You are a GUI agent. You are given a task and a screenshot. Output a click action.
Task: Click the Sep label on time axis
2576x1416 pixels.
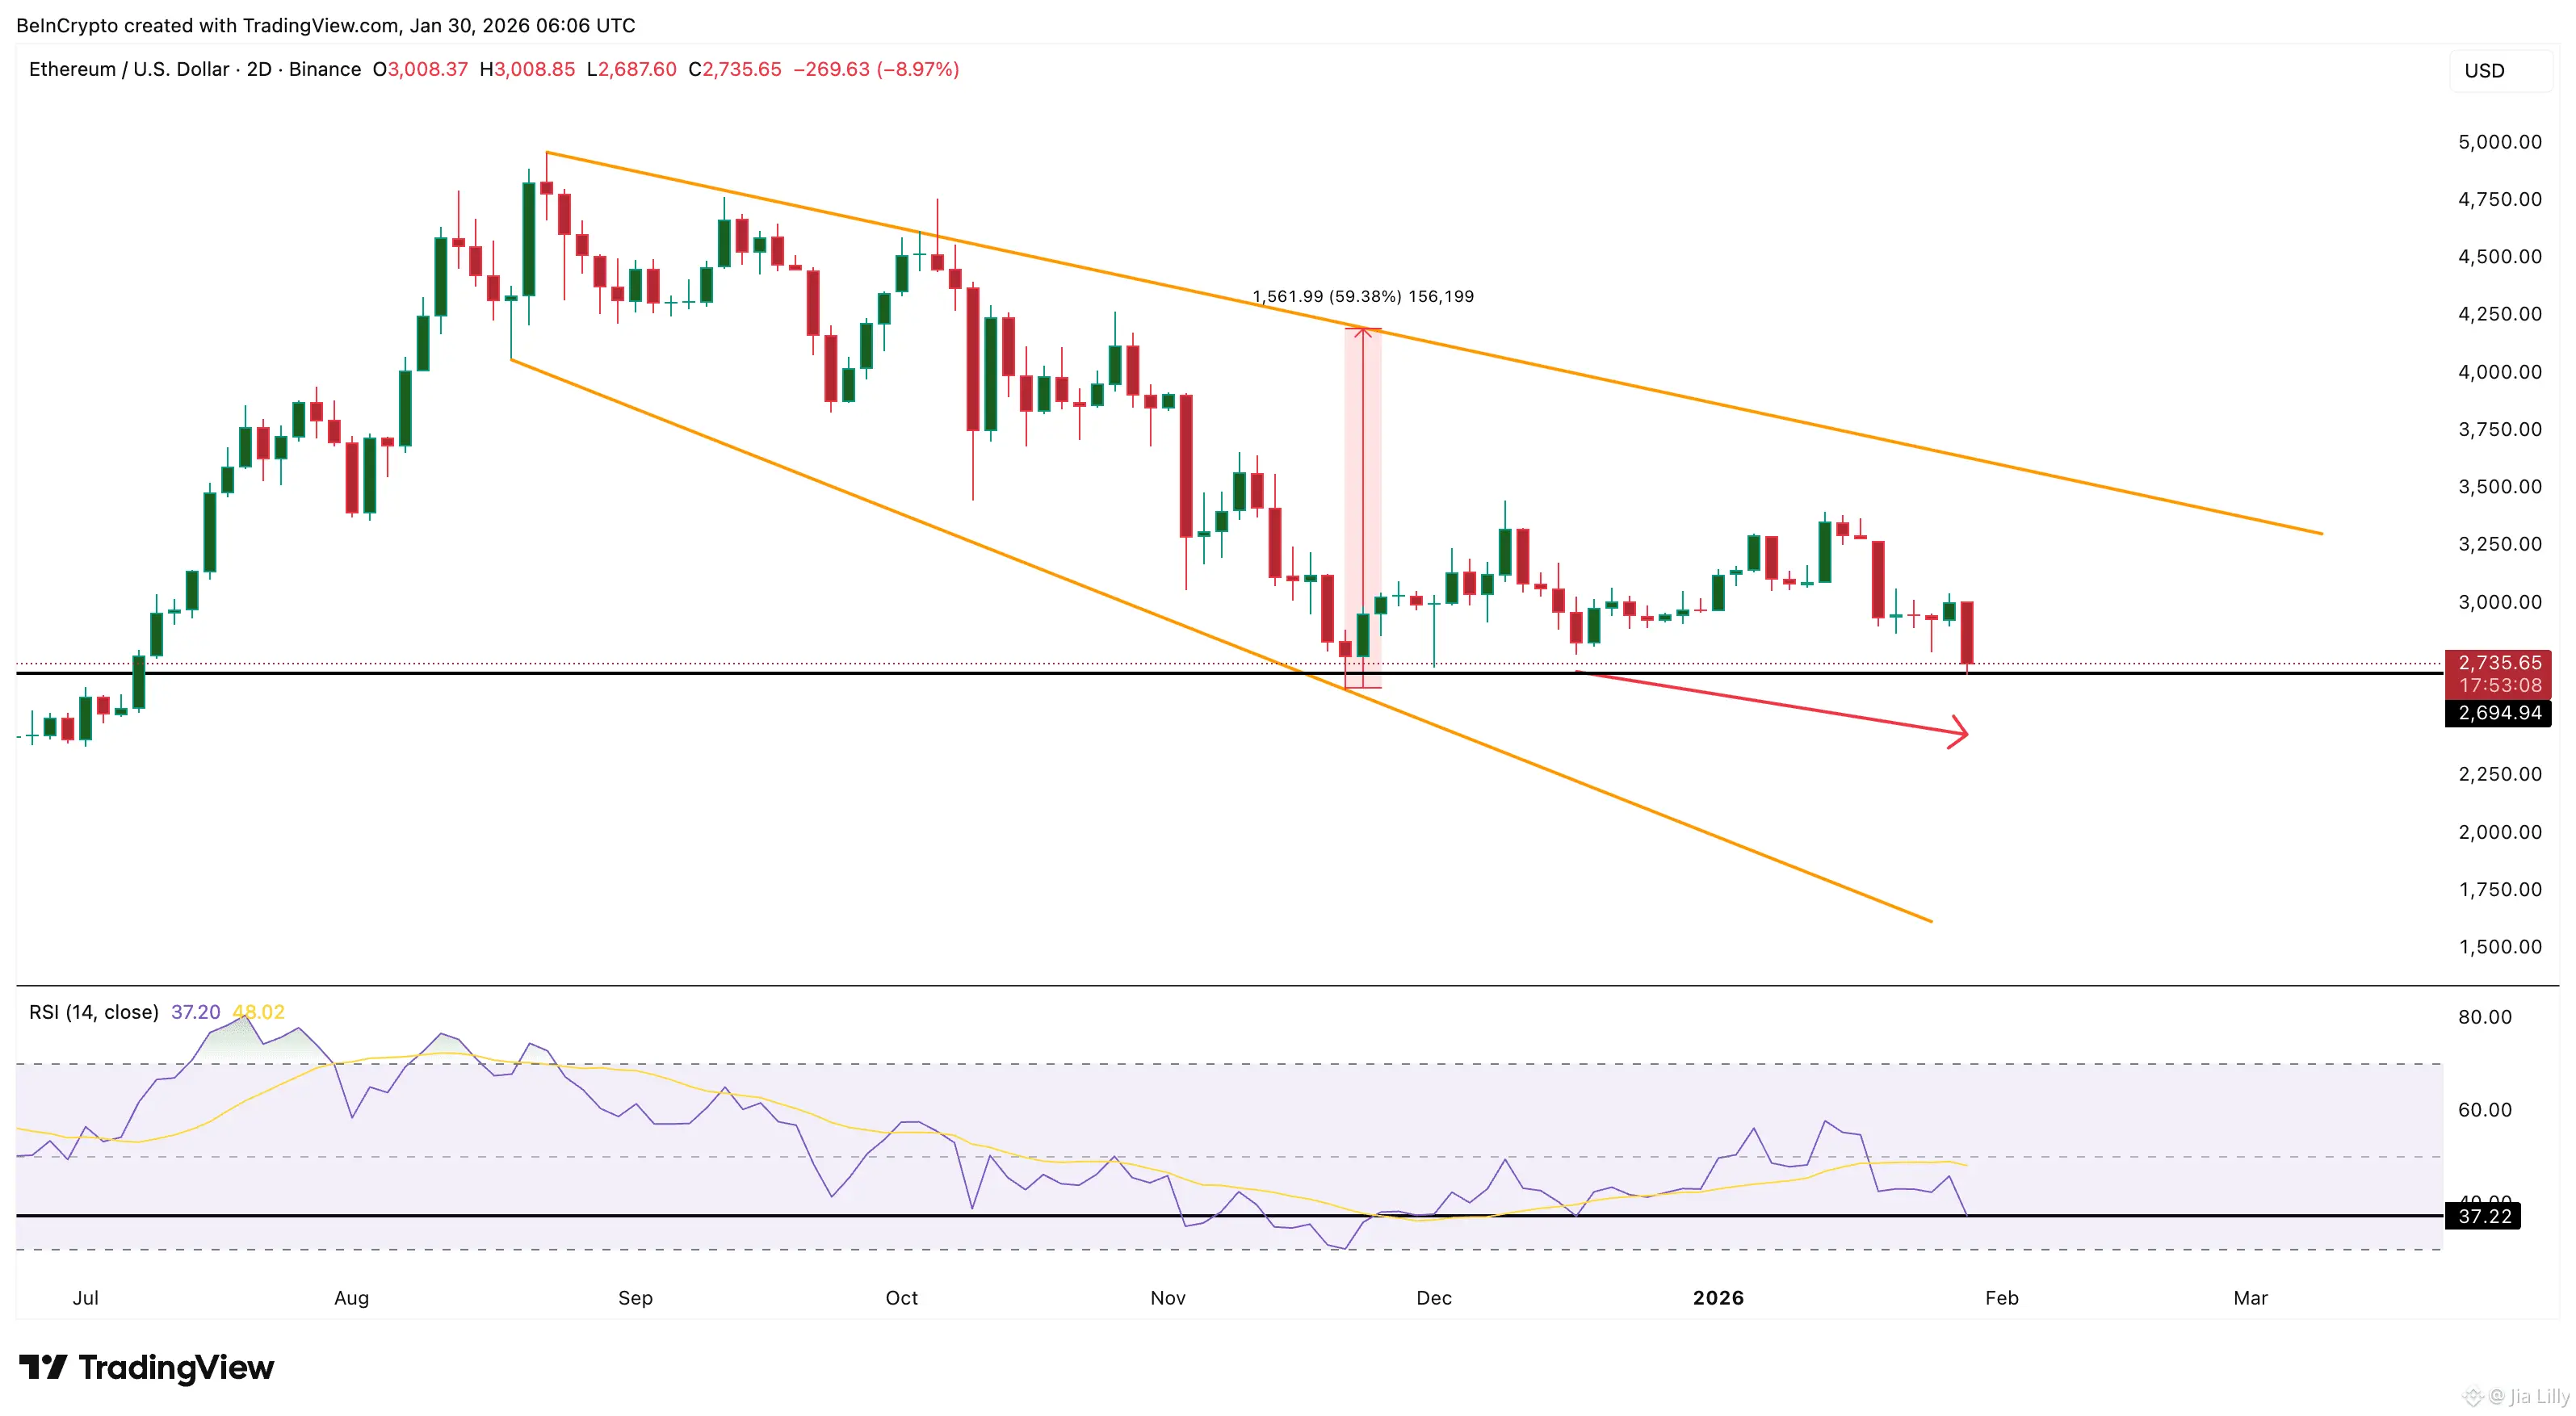point(635,1298)
